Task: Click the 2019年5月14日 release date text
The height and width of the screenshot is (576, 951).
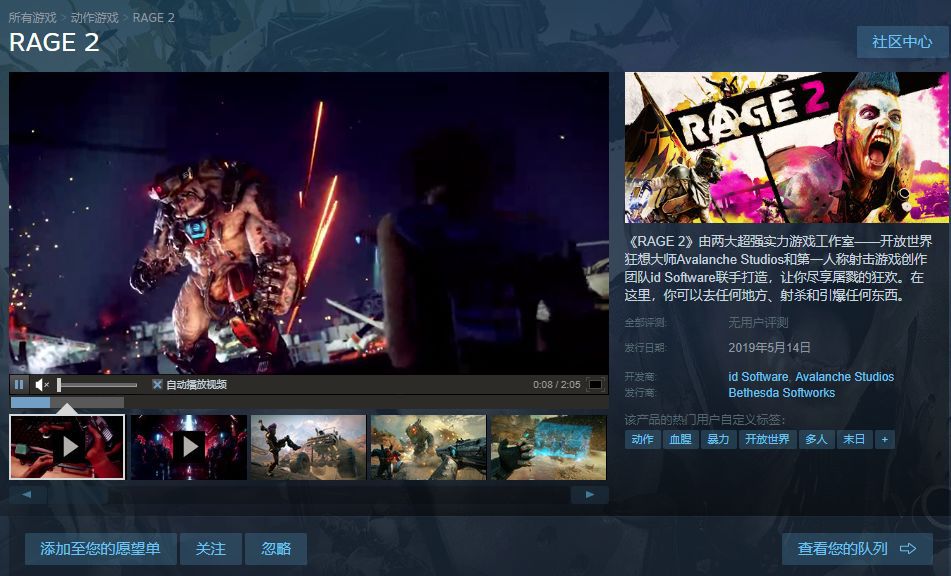Action: pyautogui.click(x=769, y=347)
